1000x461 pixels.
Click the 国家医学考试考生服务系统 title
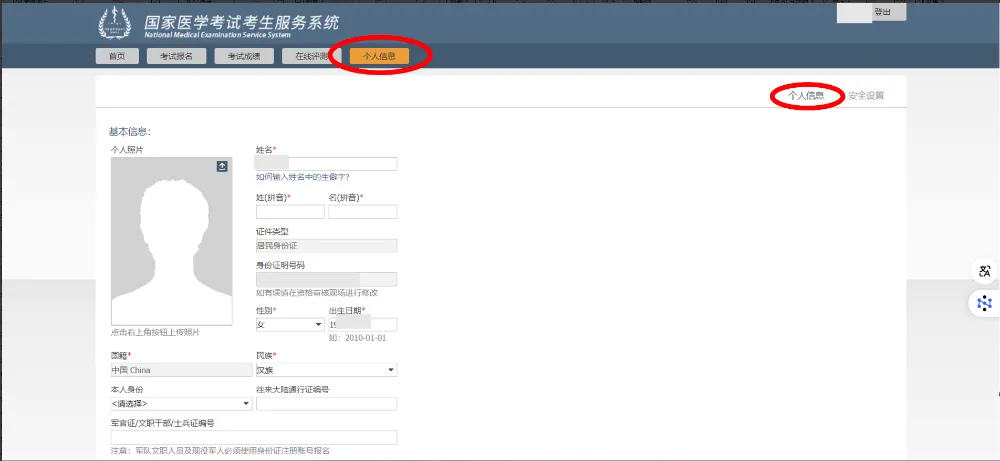point(242,22)
